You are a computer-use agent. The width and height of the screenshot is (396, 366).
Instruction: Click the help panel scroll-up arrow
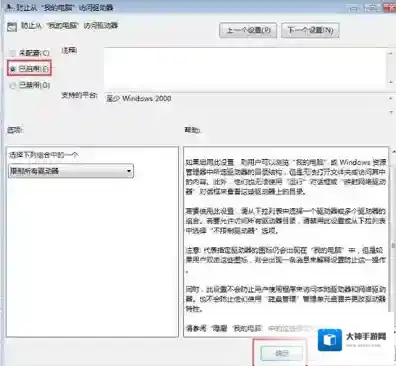click(393, 151)
